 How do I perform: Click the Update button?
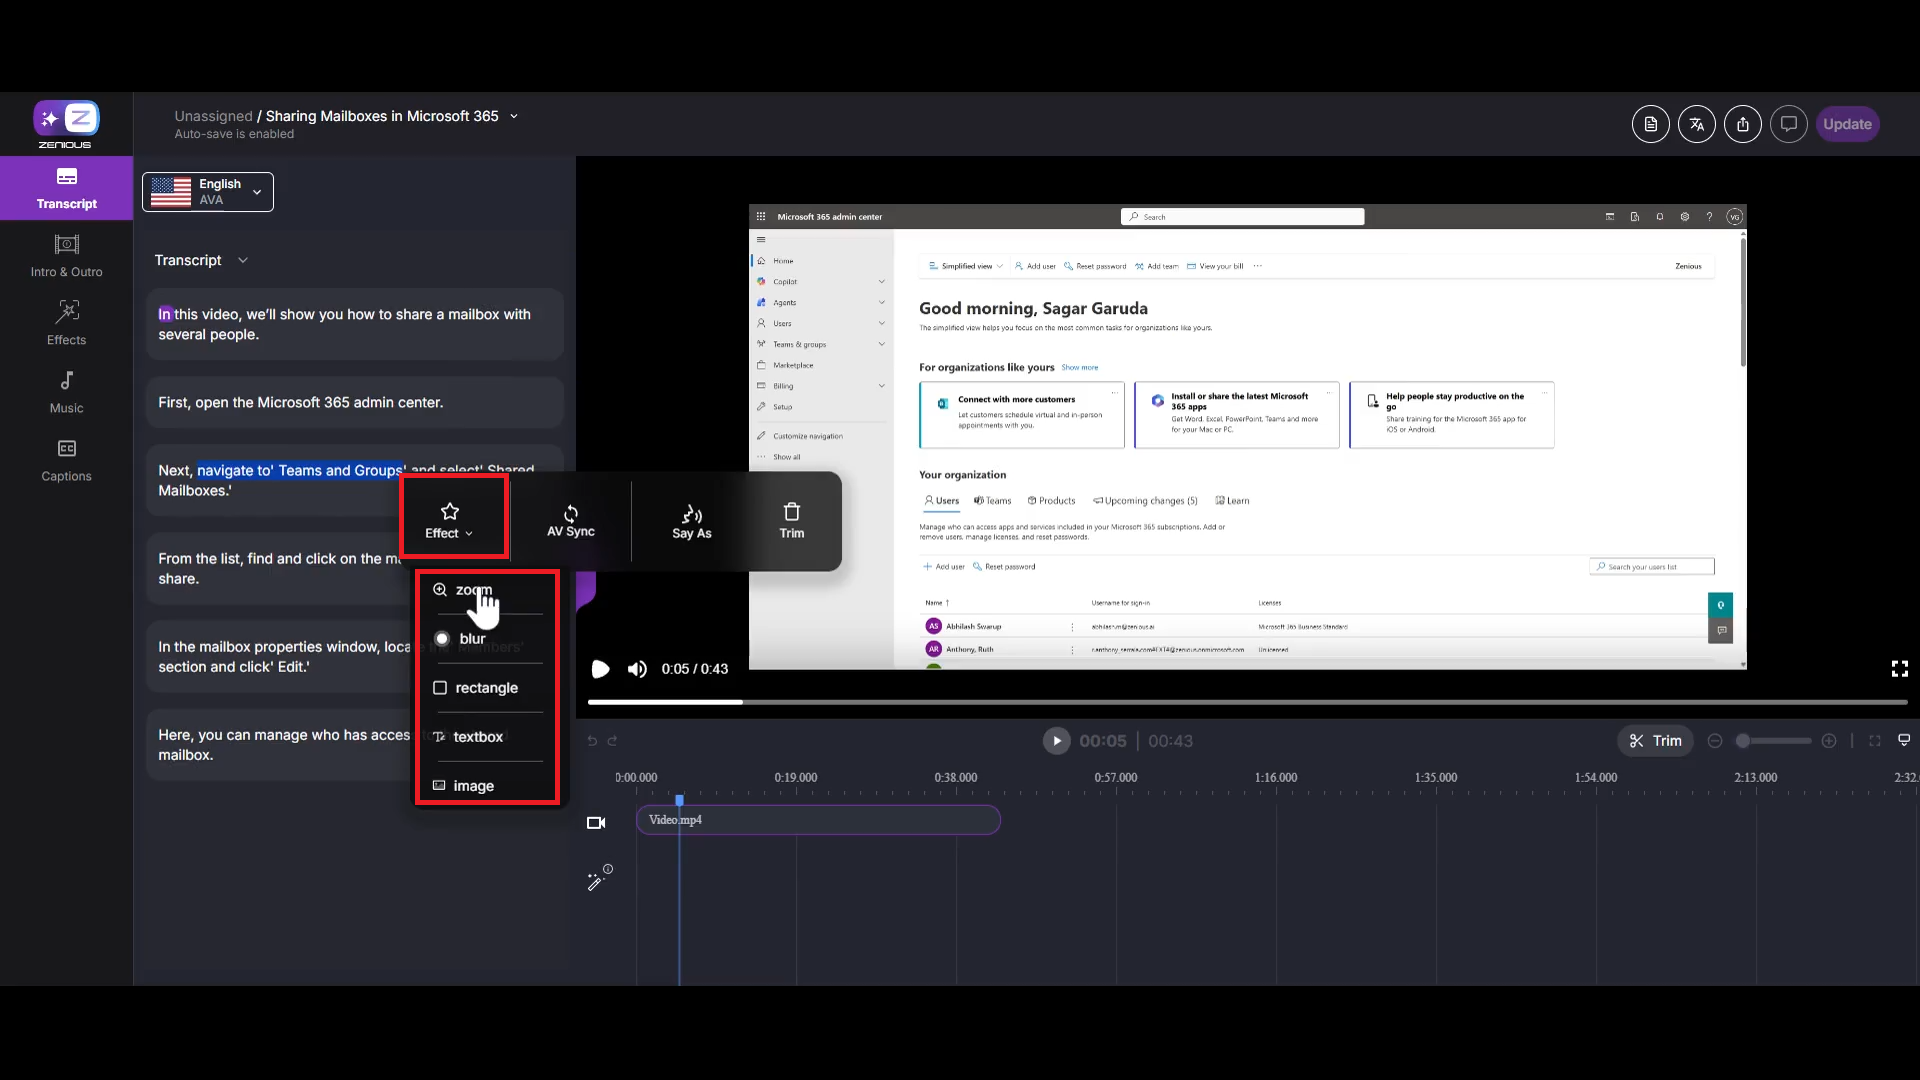[1846, 124]
